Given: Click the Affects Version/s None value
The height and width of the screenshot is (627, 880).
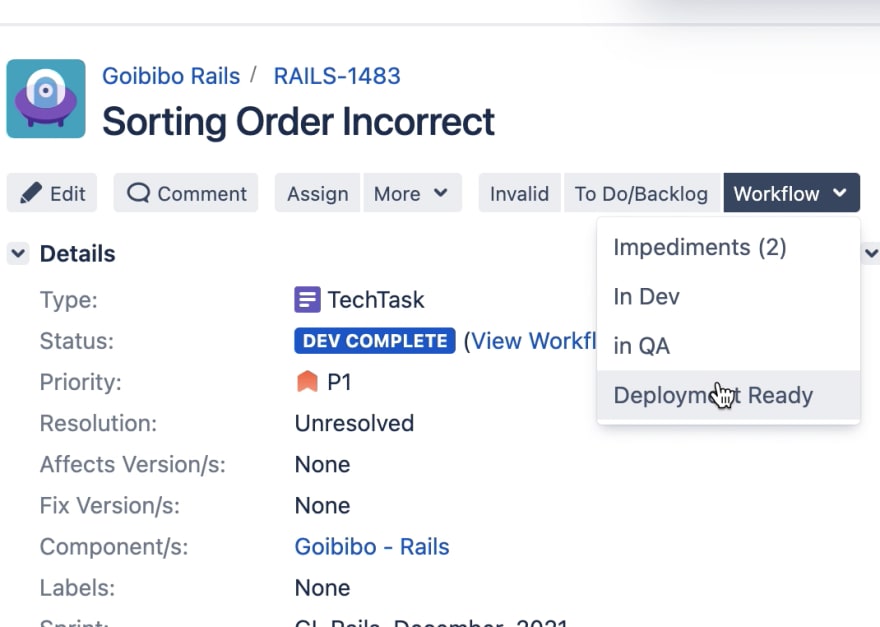Looking at the screenshot, I should click(322, 465).
